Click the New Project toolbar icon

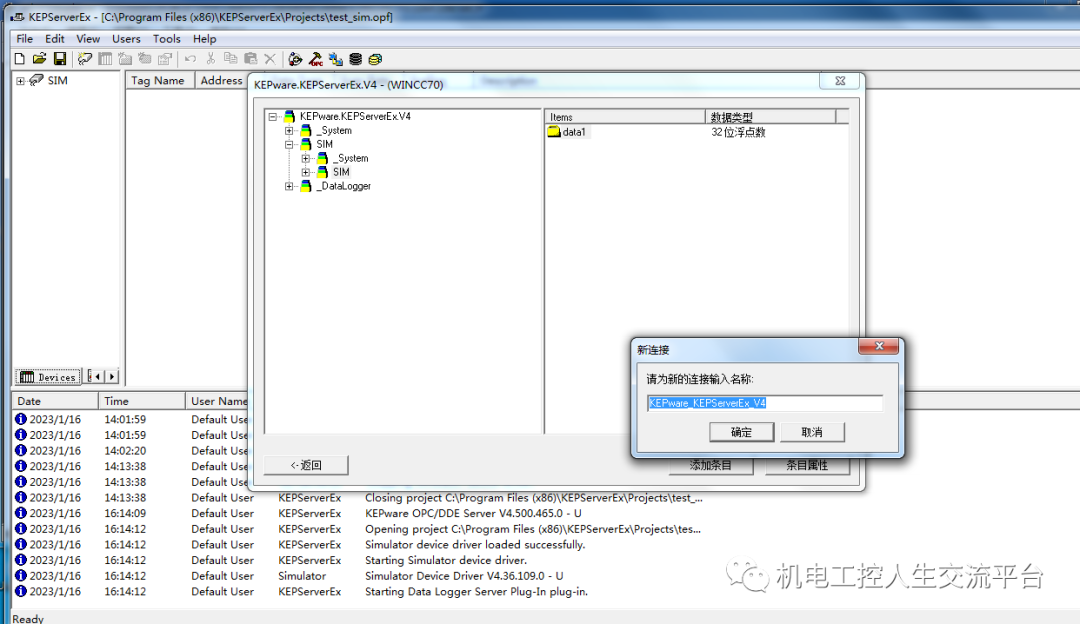point(19,59)
